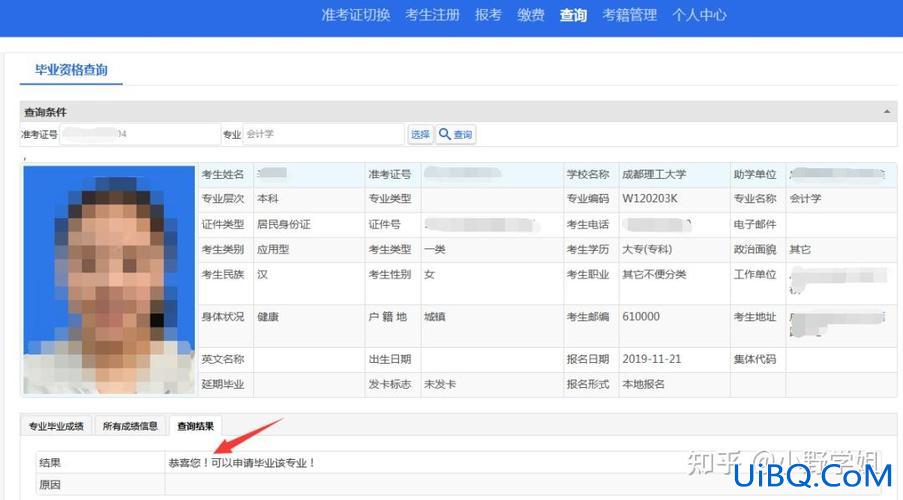
Task: Click the 居民身份证 value
Action: 284,224
